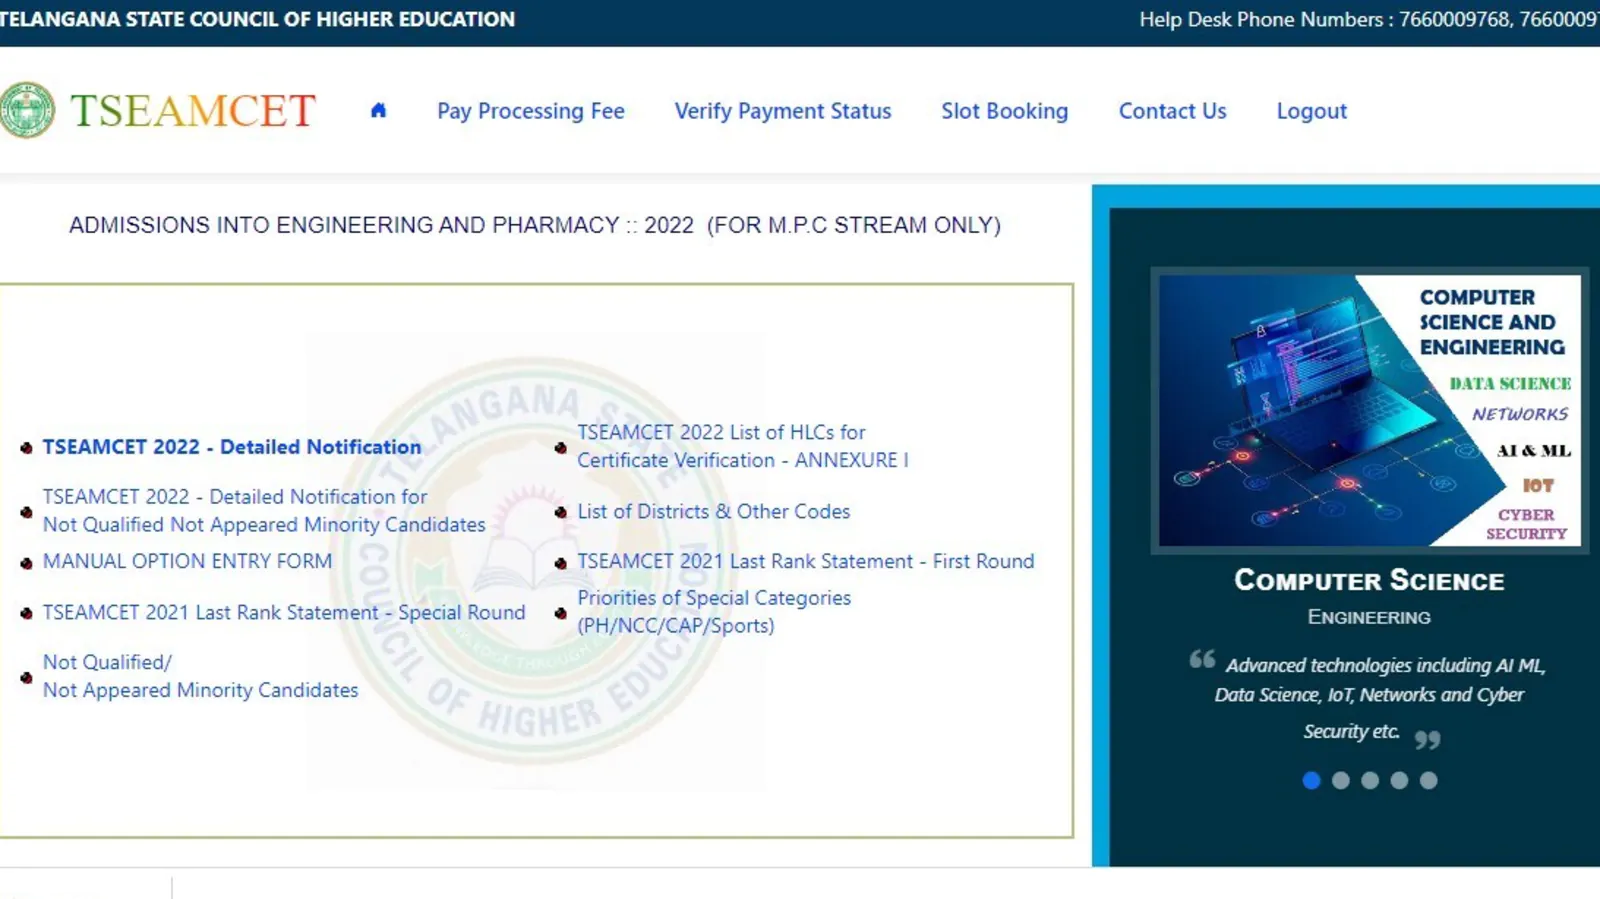This screenshot has width=1600, height=899.
Task: Switch to the fifth carousel slide dot
Action: pos(1428,780)
